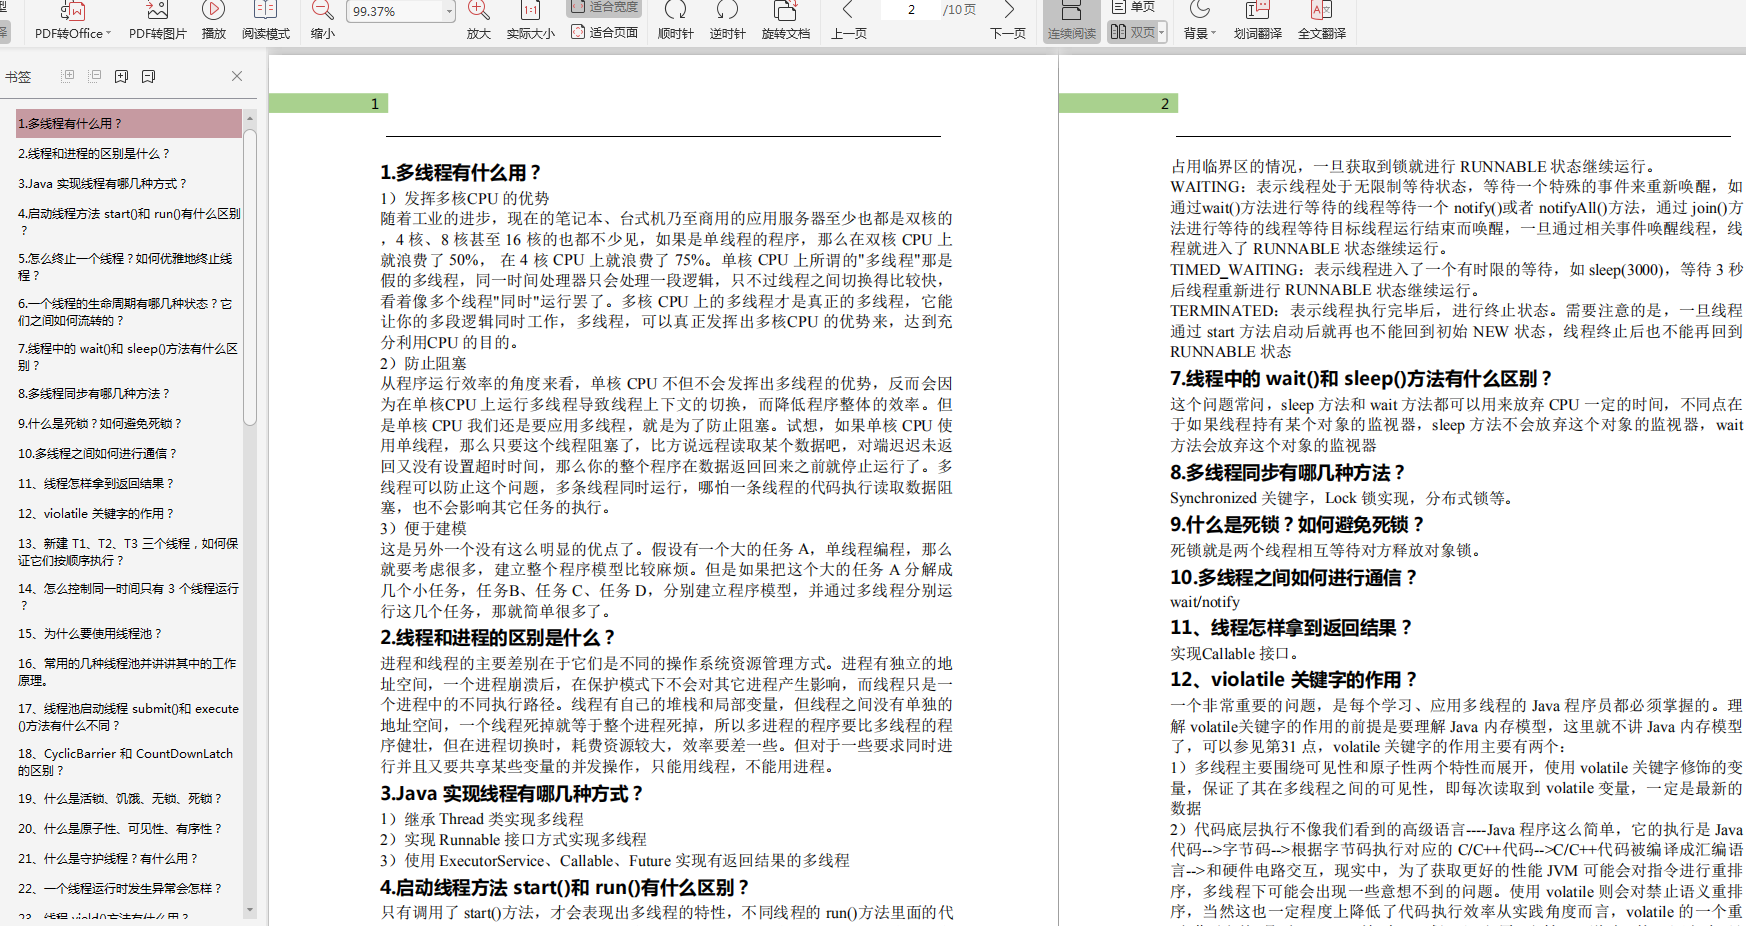Jump to bookmark 16、常用的几种线程池
This screenshot has height=926, width=1746.
(x=129, y=671)
